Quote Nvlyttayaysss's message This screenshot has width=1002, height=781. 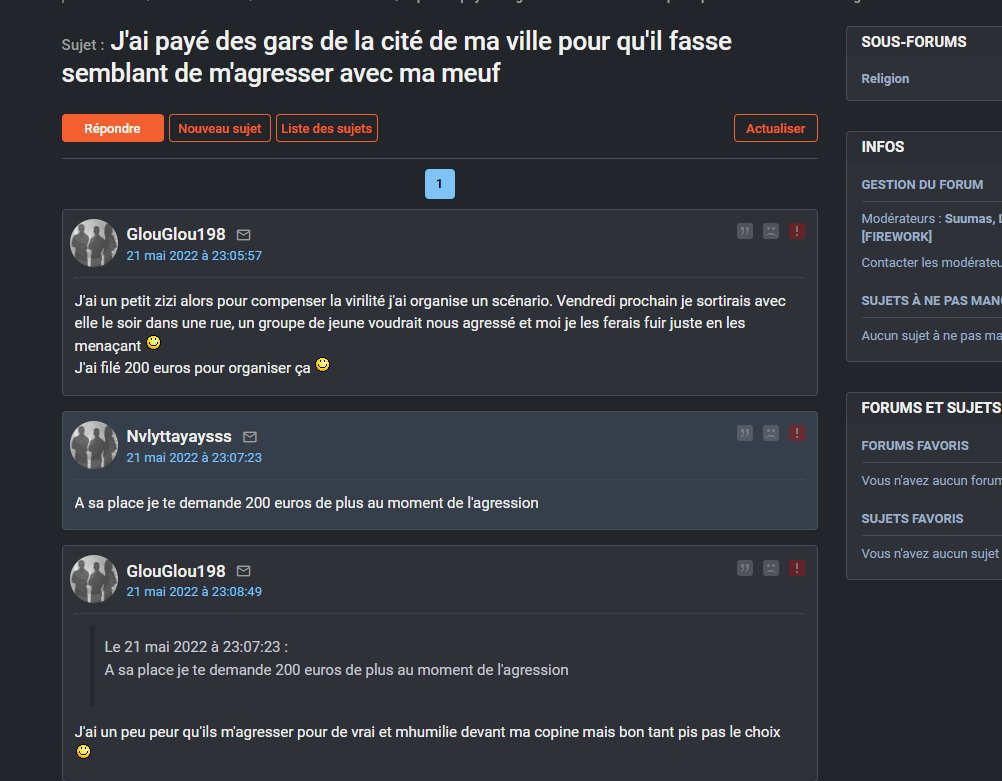pos(744,433)
